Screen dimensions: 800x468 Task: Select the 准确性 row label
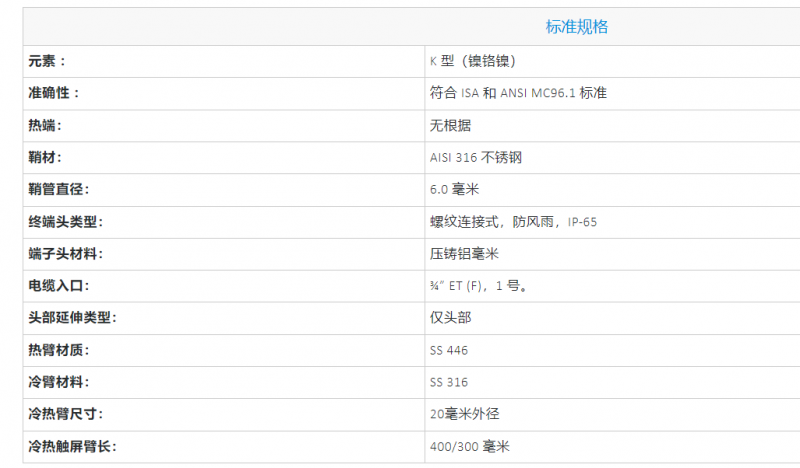tap(54, 93)
